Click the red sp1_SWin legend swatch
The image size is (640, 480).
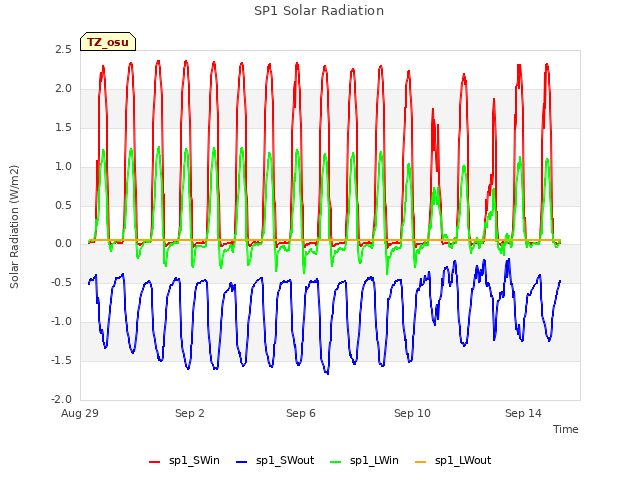[x=155, y=462]
